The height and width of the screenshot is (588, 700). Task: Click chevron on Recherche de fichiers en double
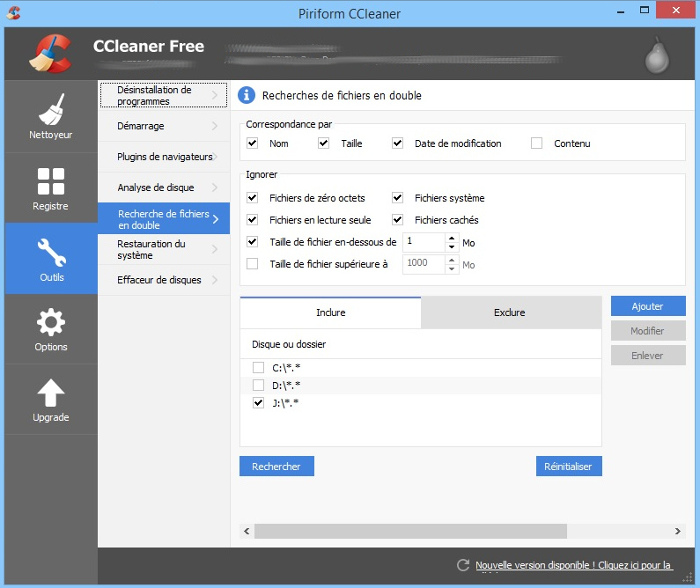pos(216,219)
